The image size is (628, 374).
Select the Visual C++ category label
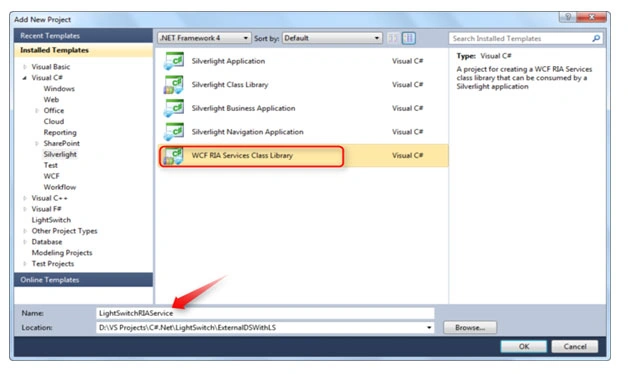coord(50,198)
